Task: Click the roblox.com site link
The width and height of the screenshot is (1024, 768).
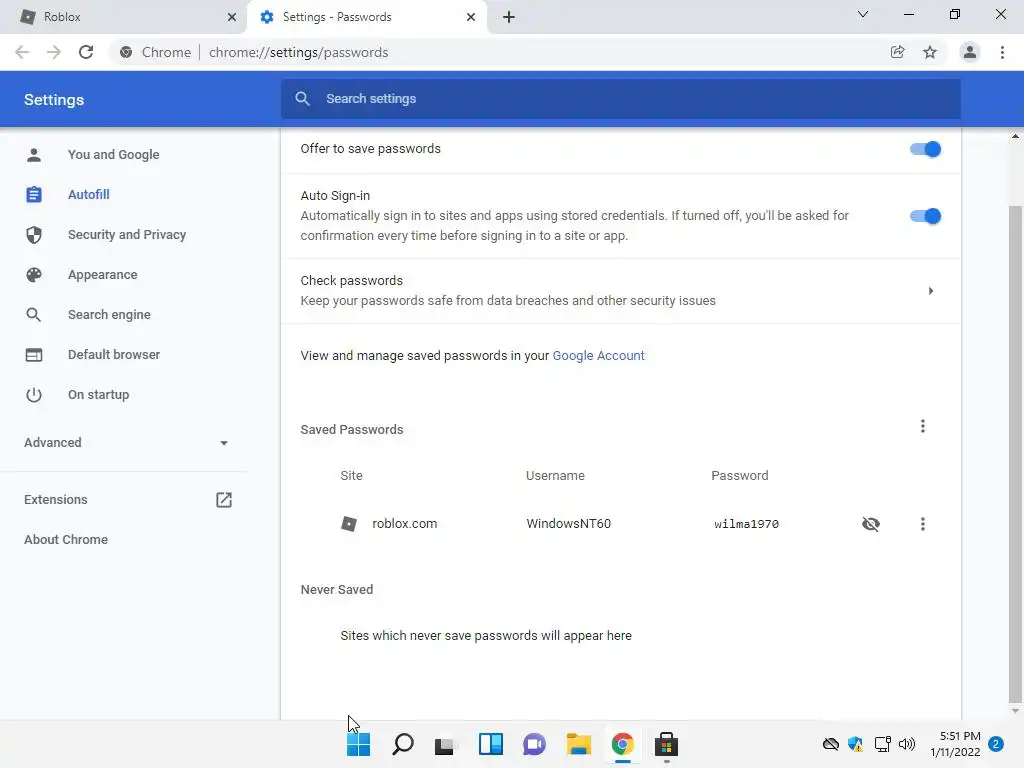Action: [x=404, y=524]
